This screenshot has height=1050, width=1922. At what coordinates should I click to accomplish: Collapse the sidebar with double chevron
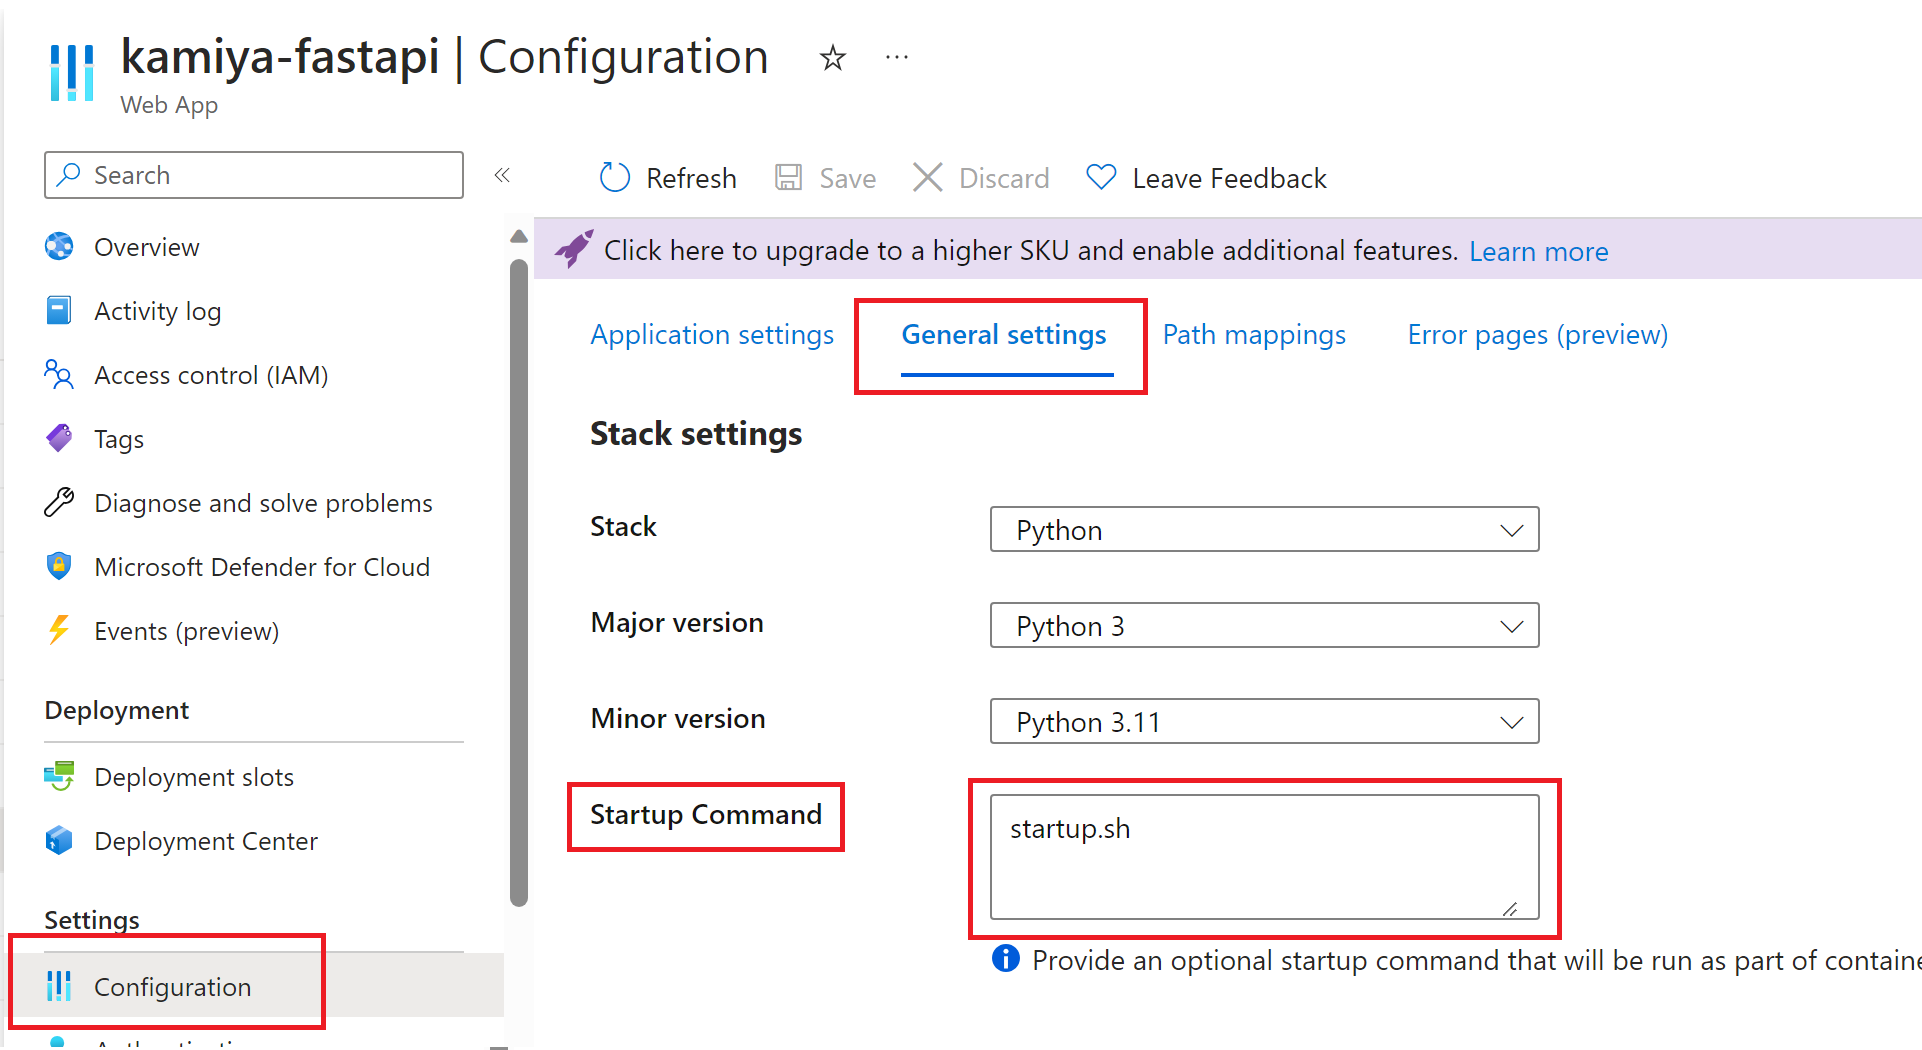point(502,176)
